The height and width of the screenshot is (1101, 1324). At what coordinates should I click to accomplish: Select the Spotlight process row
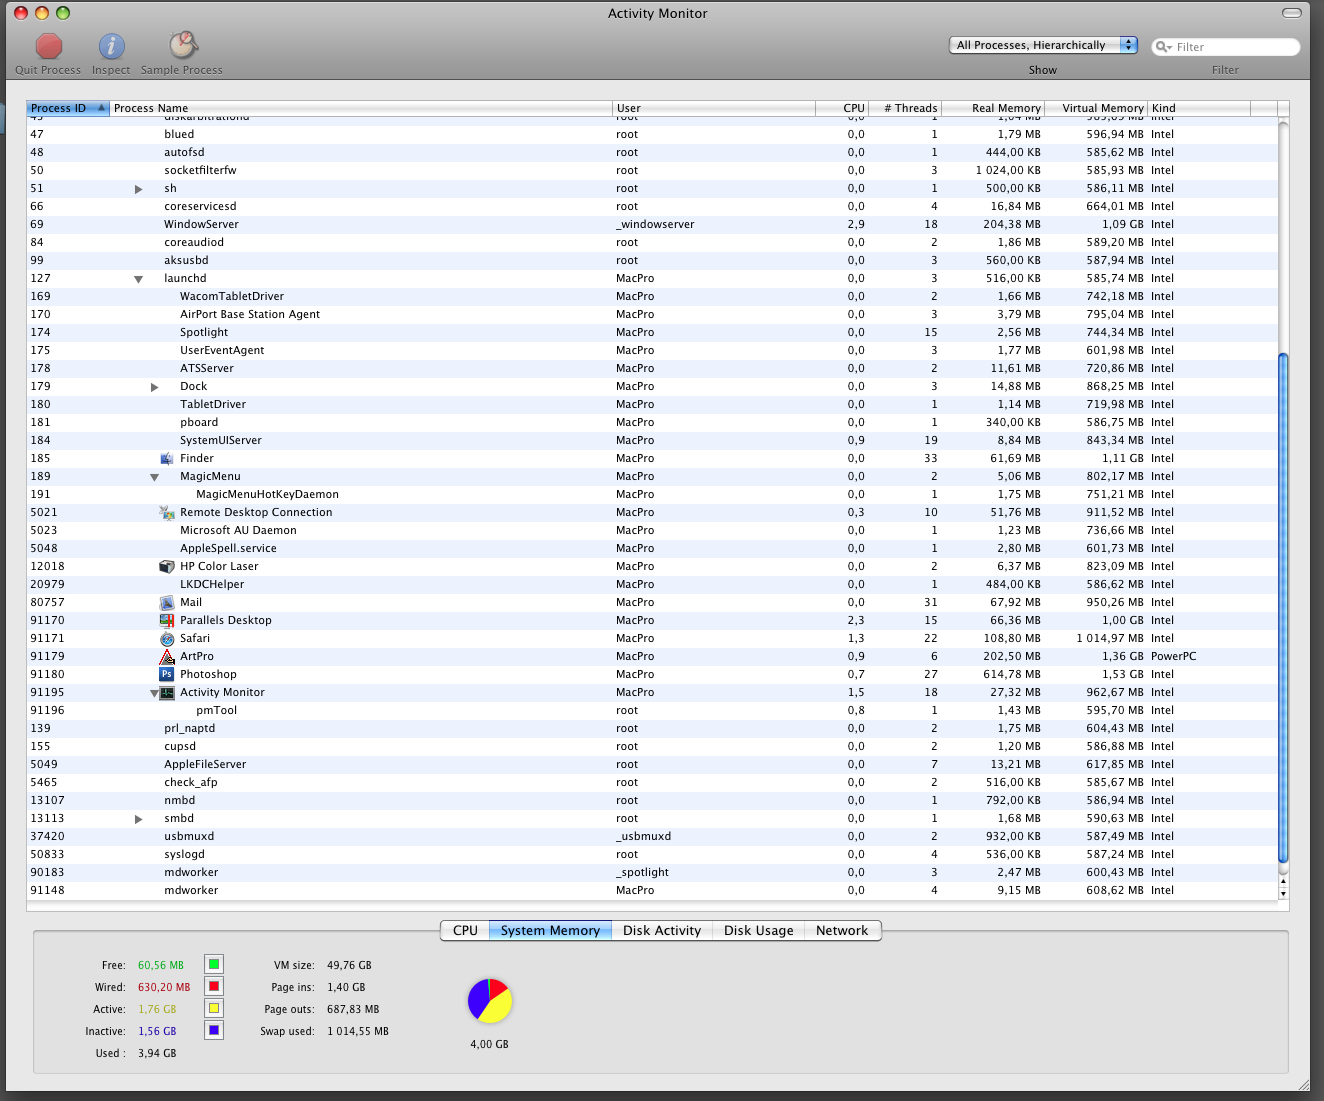coord(653,332)
